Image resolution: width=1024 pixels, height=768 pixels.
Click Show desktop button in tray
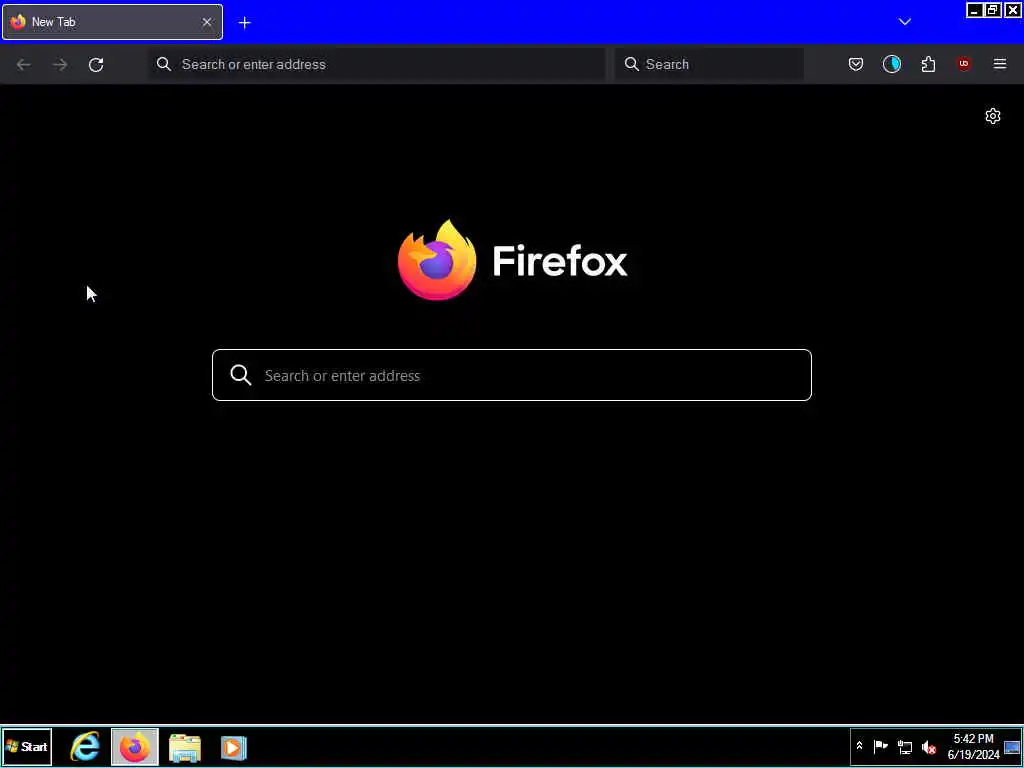1012,747
